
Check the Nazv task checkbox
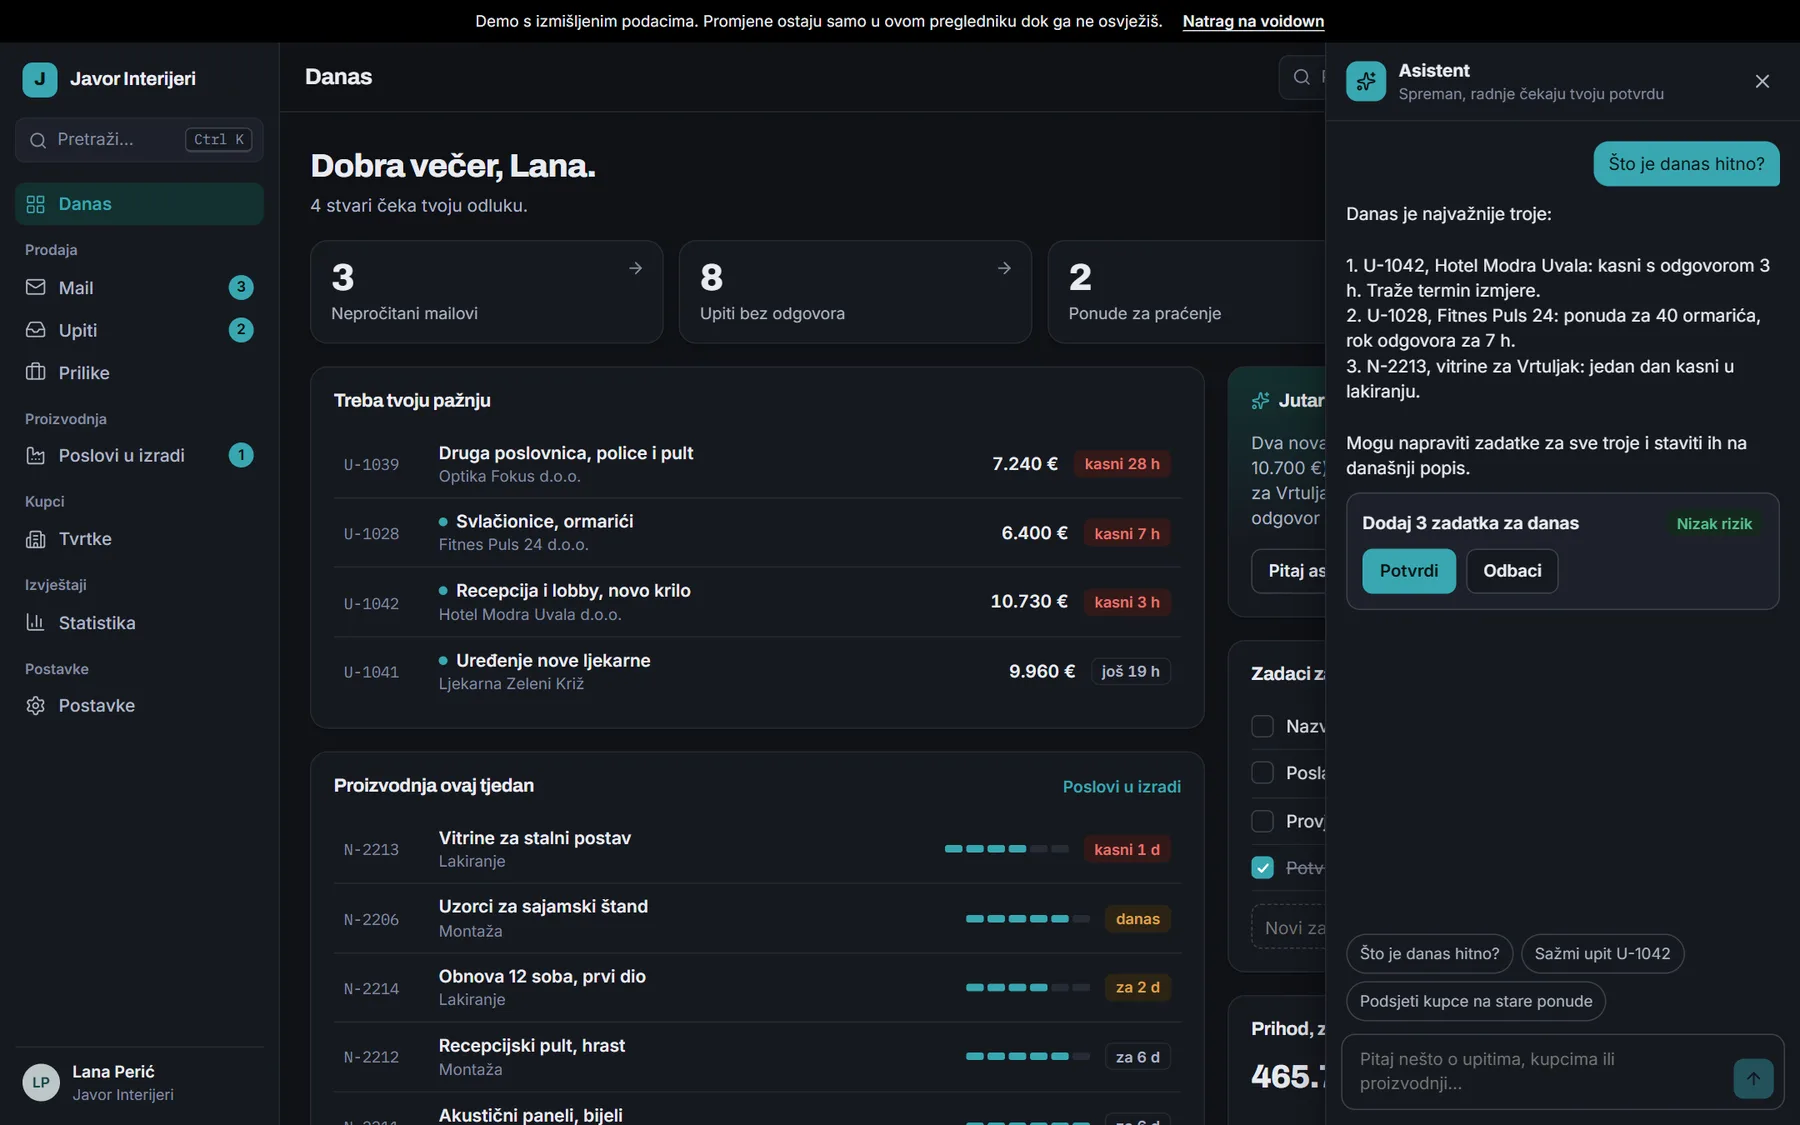click(x=1263, y=726)
